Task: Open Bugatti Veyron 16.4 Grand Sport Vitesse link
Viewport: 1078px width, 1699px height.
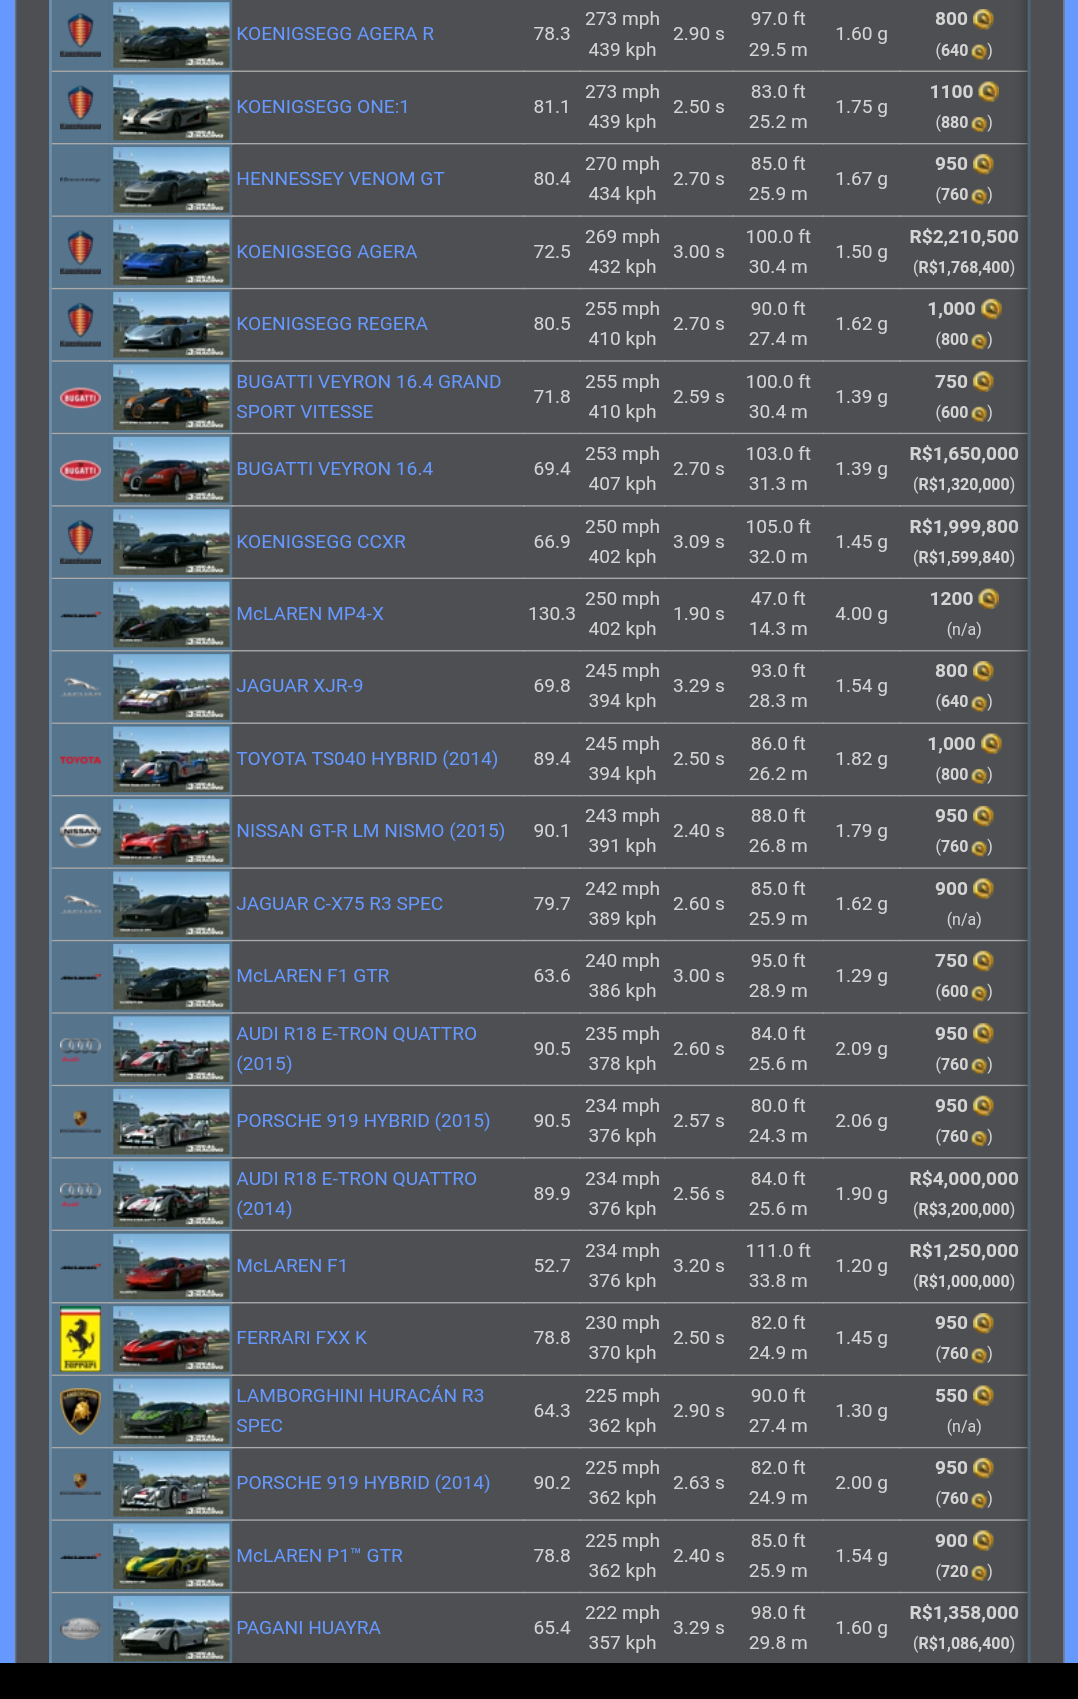Action: 369,397
